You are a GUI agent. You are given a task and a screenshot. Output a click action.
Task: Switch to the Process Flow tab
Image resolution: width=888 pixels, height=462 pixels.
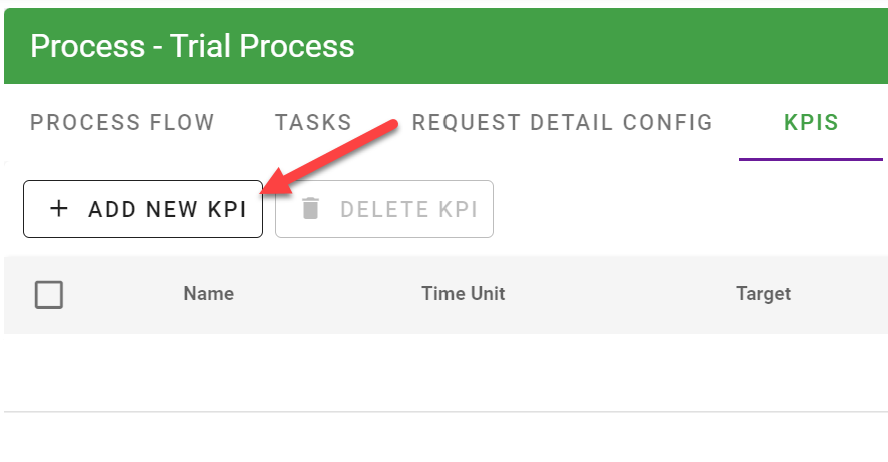(122, 123)
